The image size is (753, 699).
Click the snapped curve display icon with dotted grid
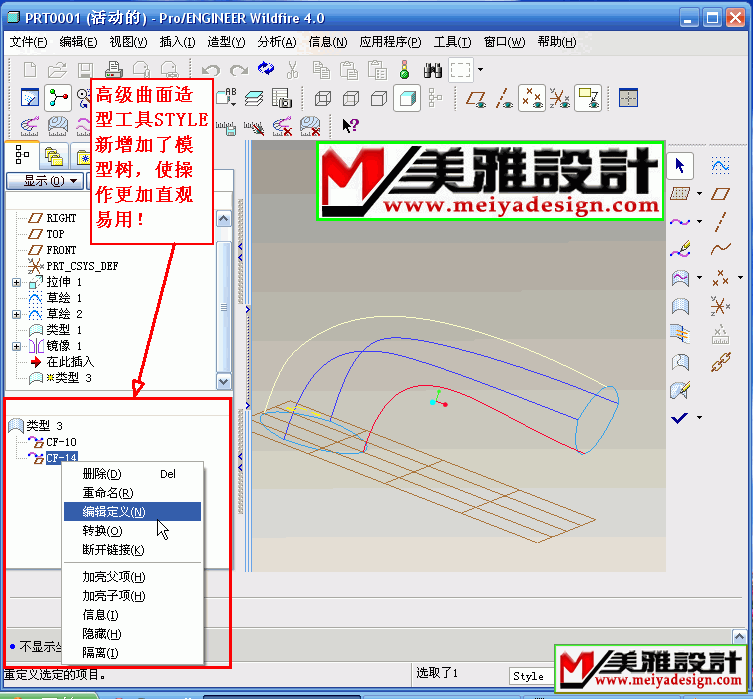pyautogui.click(x=720, y=166)
